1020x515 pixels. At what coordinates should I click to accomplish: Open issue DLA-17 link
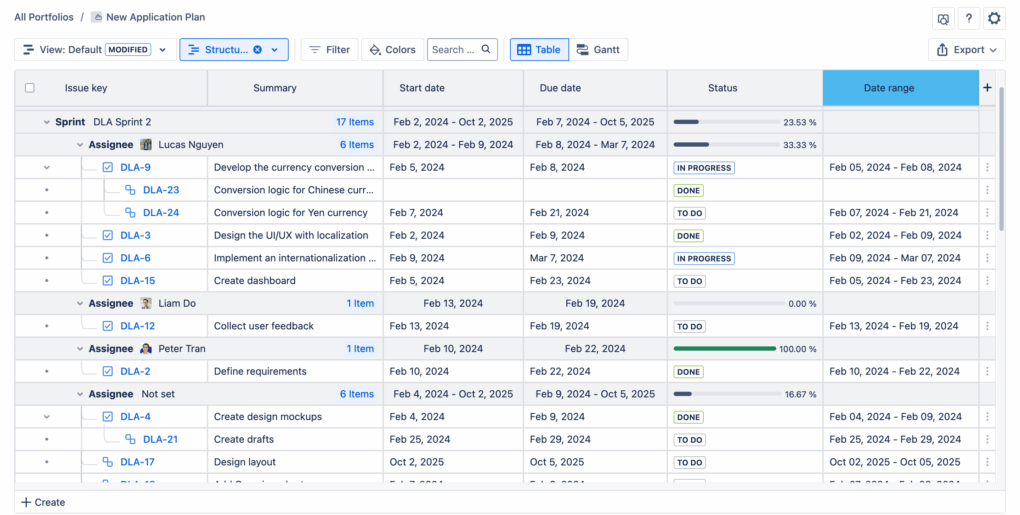pyautogui.click(x=137, y=462)
